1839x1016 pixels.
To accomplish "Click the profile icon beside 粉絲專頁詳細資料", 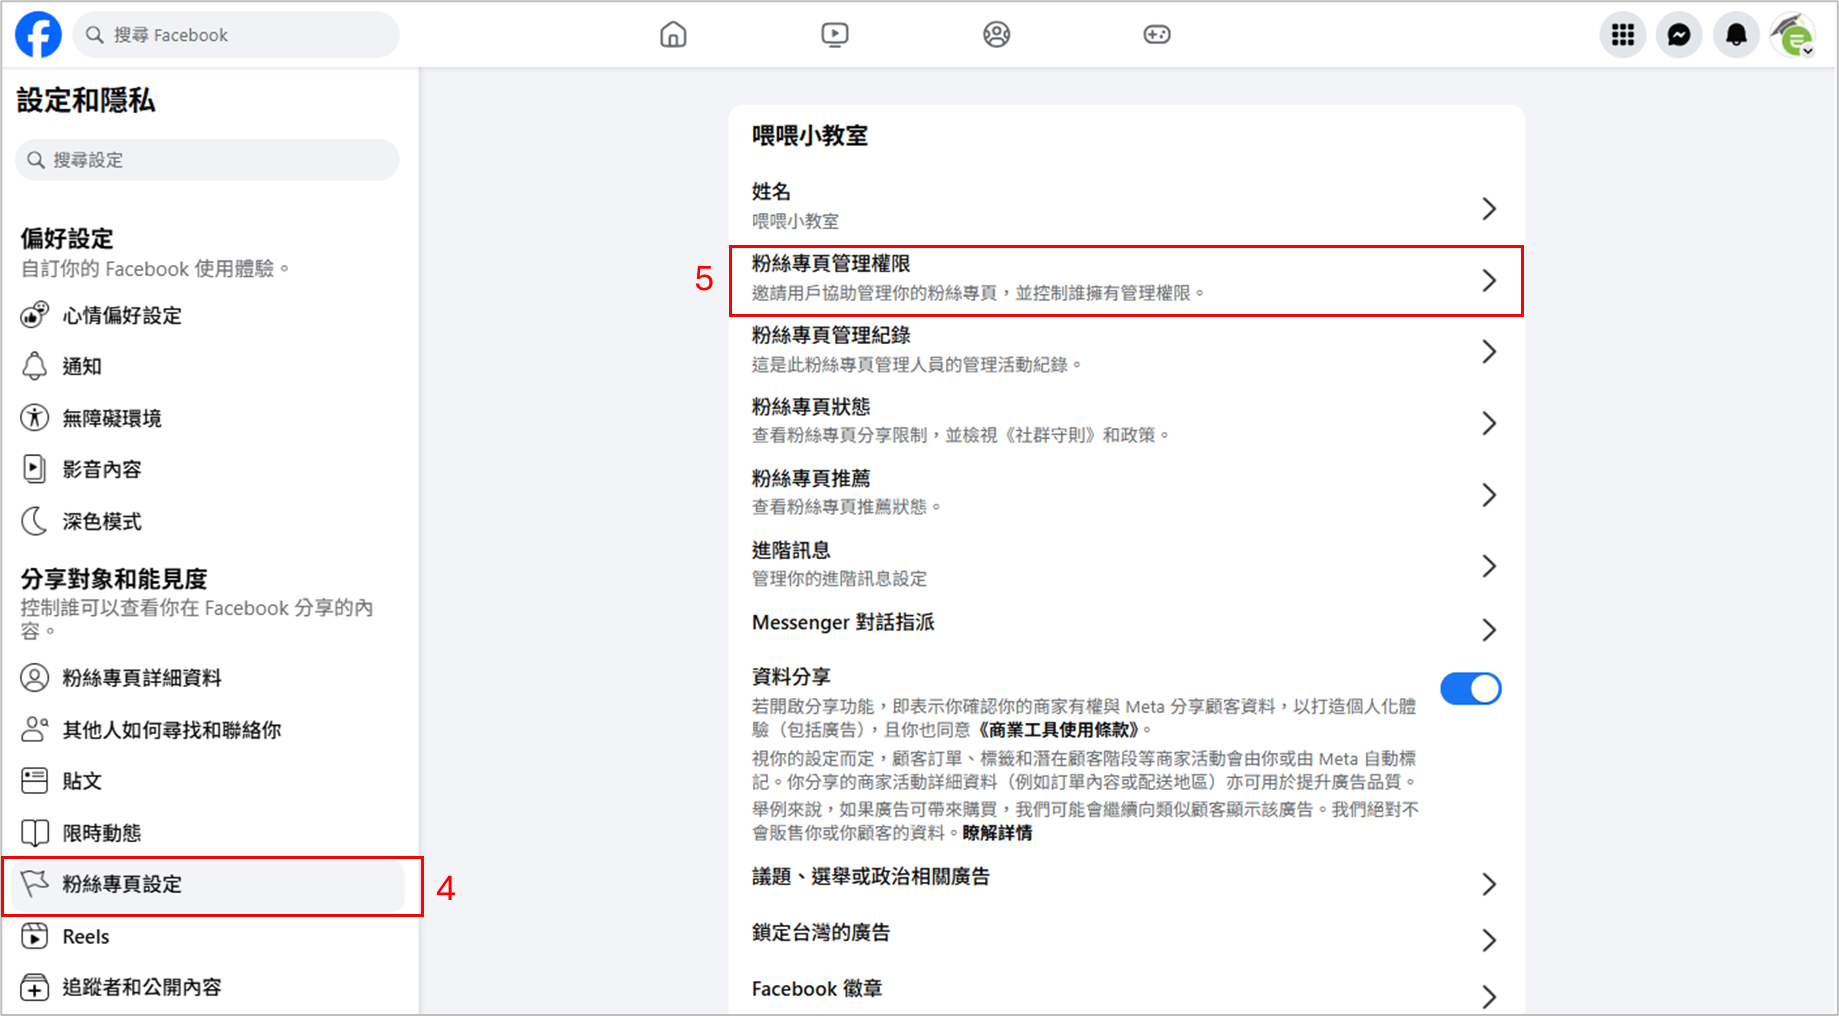I will tap(34, 678).
